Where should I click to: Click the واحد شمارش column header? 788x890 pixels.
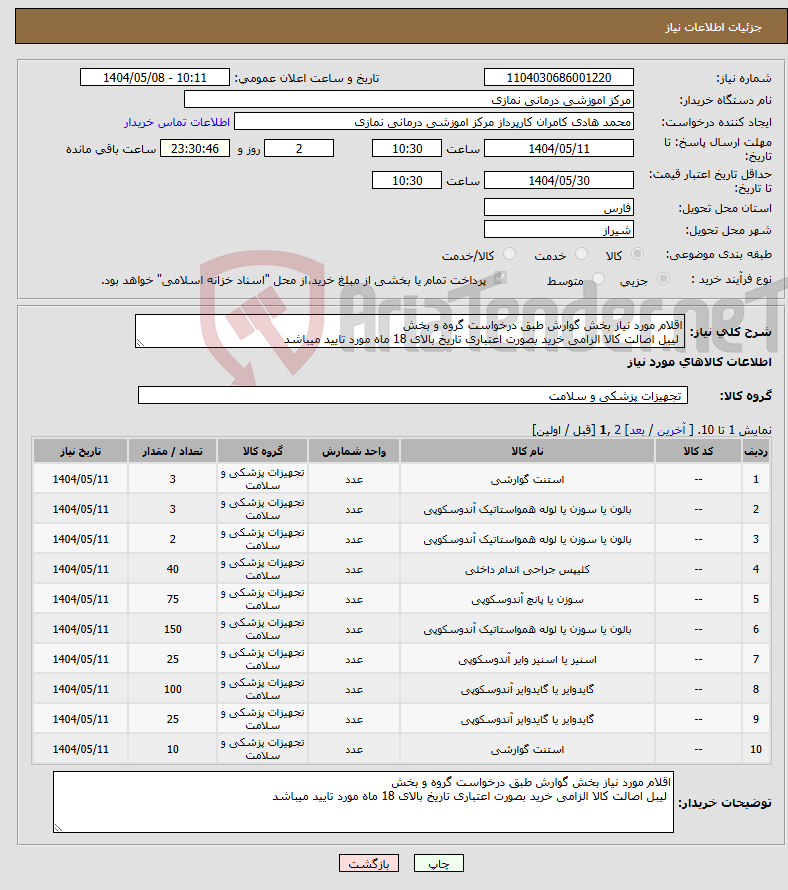(354, 451)
